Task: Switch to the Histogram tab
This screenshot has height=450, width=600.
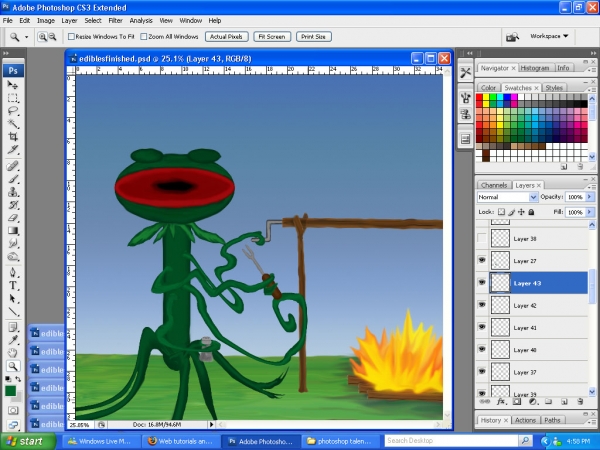Action: click(535, 68)
